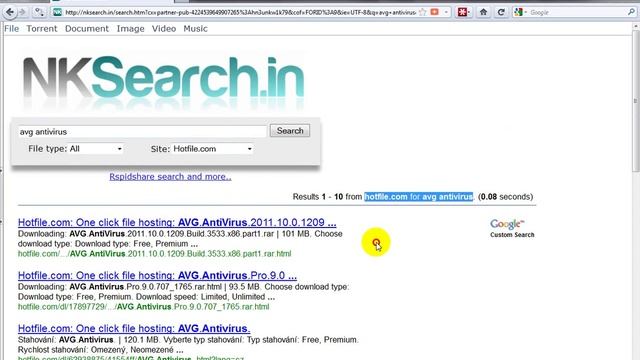Click the Google Custom Search logo

[512, 229]
